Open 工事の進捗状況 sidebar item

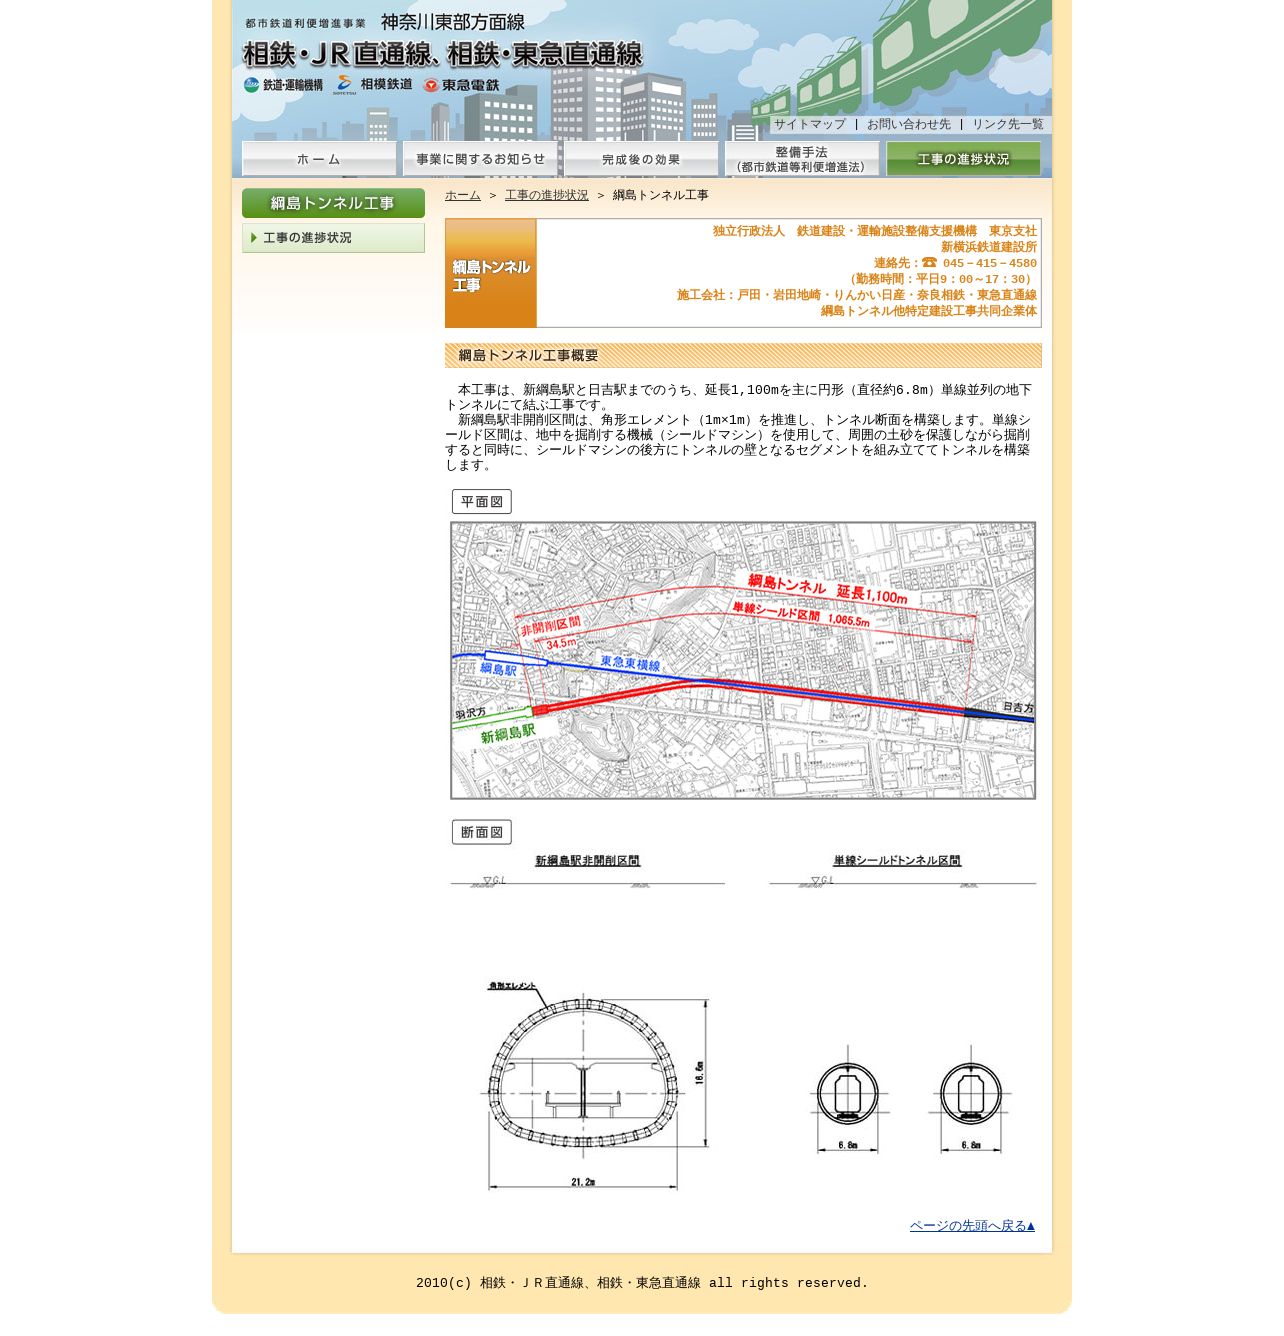[333, 238]
